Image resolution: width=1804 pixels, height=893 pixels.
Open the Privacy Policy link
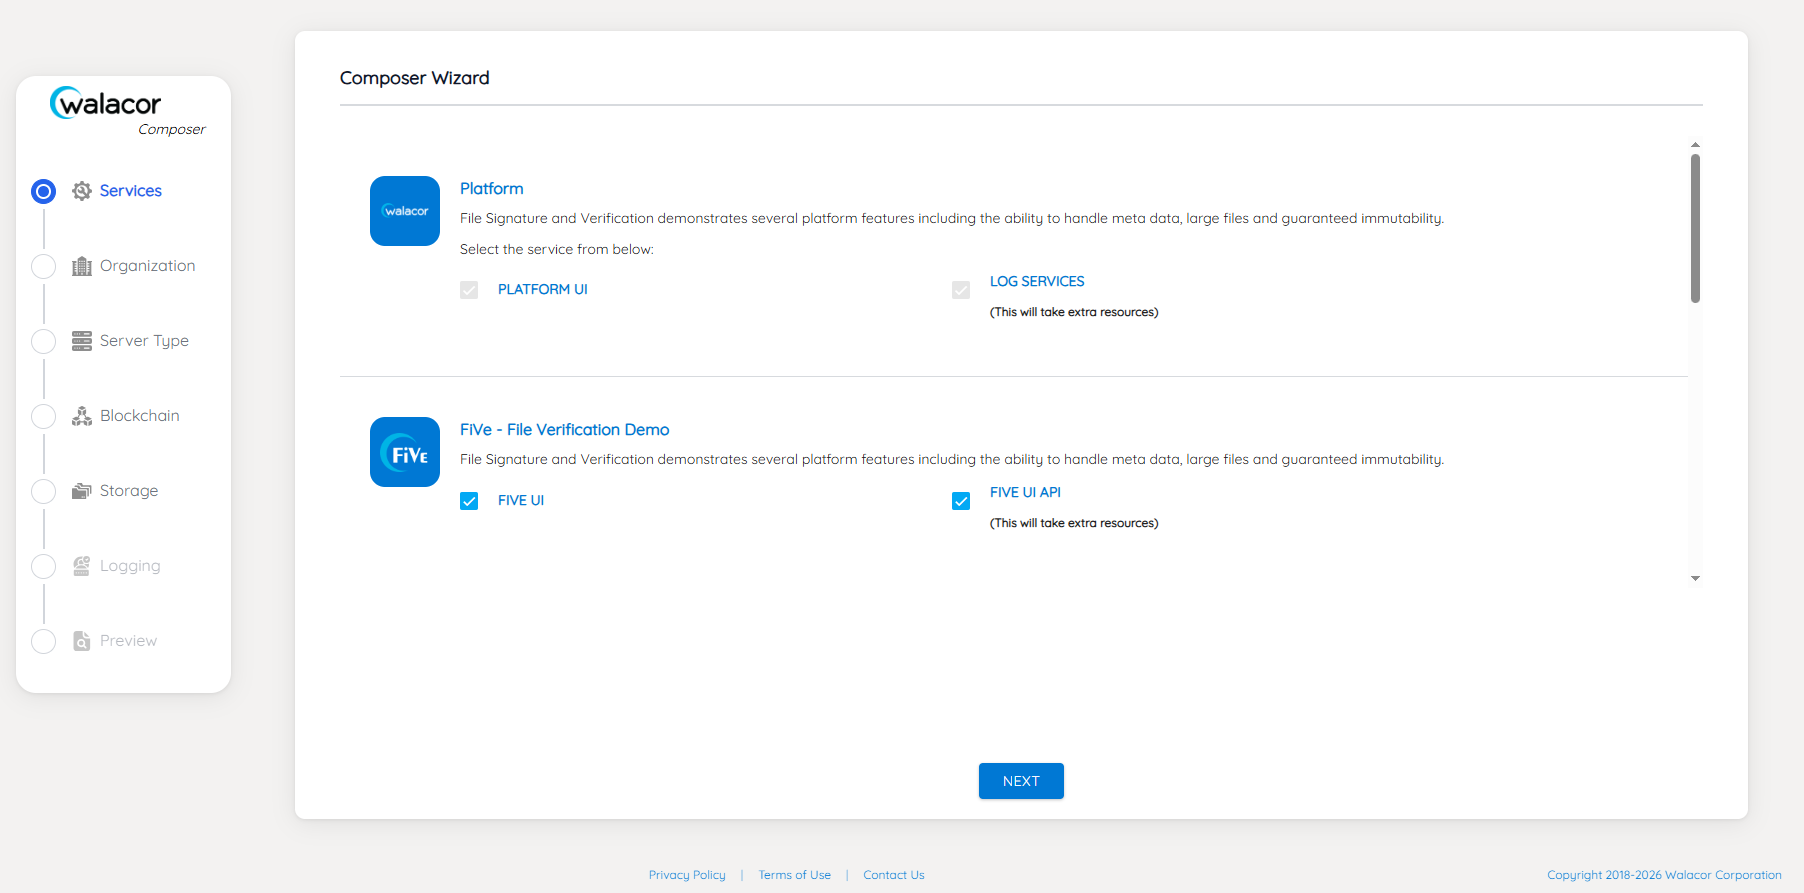point(687,875)
